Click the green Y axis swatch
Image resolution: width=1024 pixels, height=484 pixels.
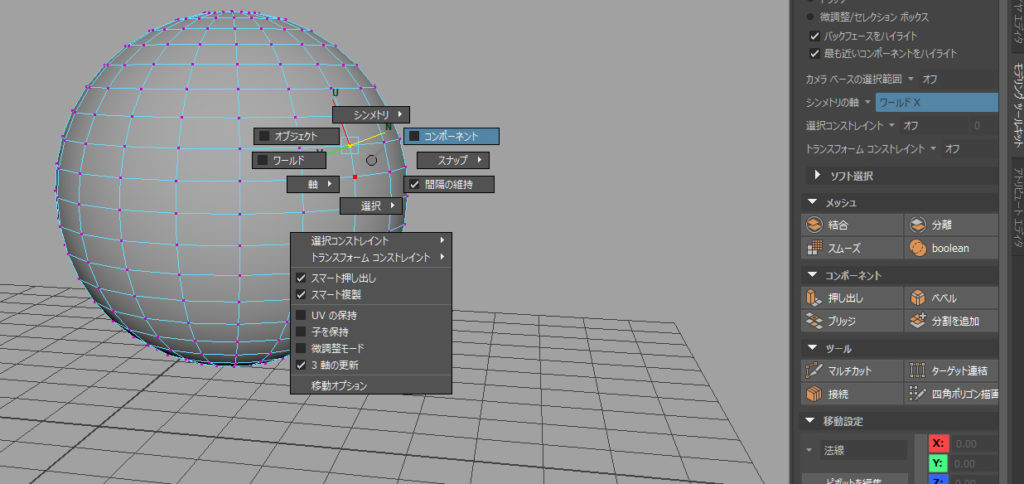point(938,464)
